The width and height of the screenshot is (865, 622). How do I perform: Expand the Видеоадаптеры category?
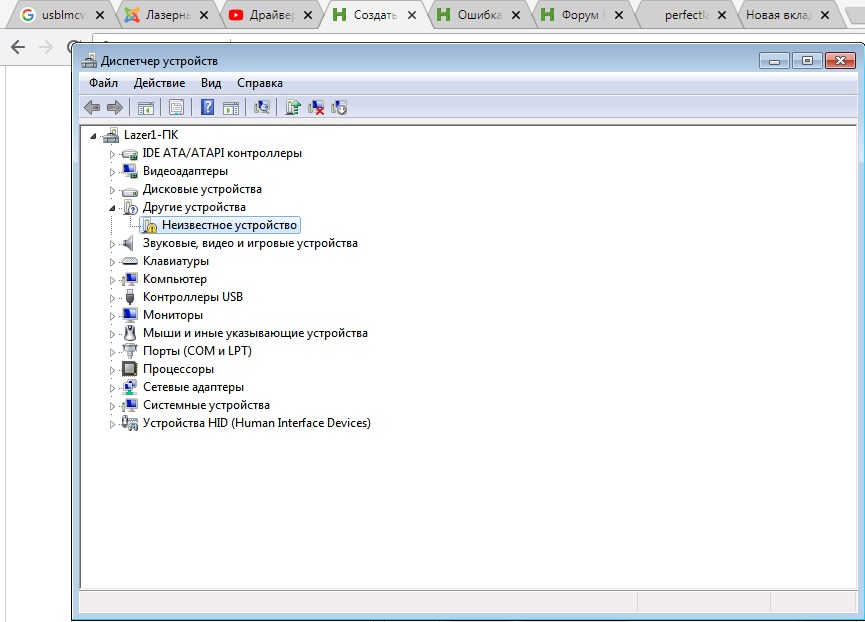(x=113, y=172)
